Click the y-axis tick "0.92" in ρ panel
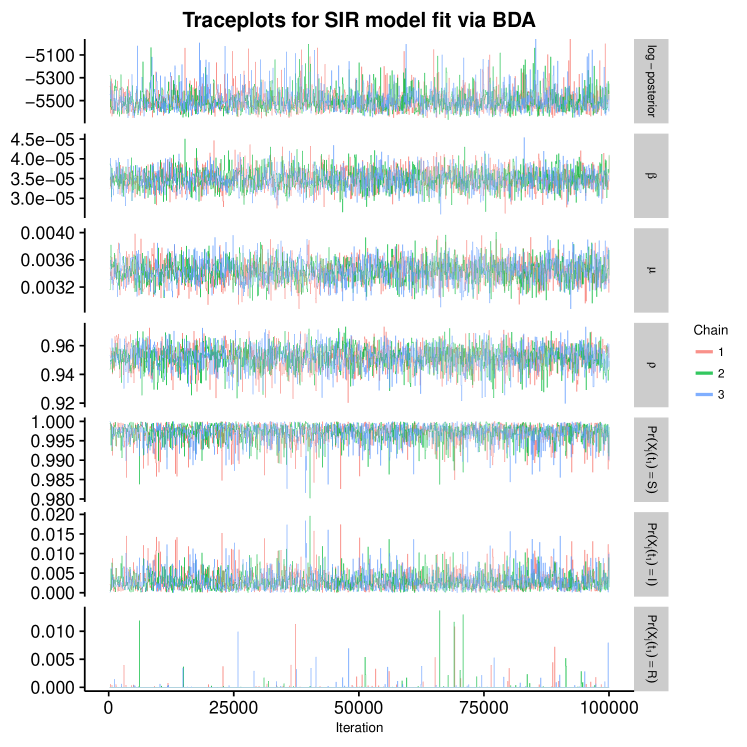 [58, 404]
